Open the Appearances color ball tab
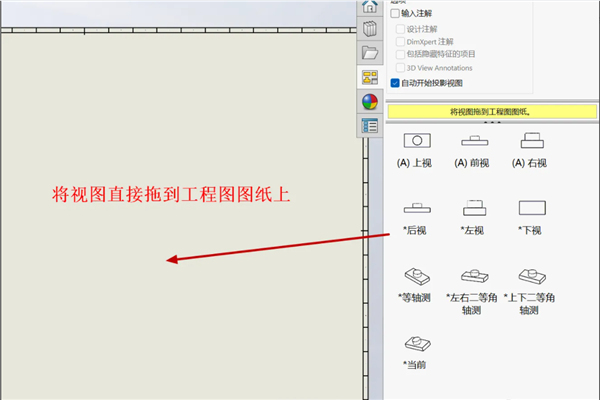The height and width of the screenshot is (400, 600). coord(369,102)
